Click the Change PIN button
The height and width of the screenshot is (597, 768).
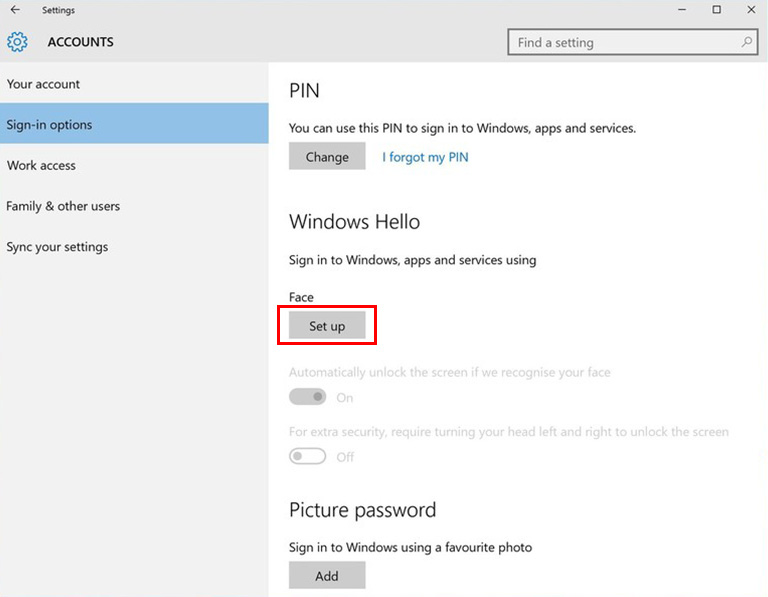(327, 156)
